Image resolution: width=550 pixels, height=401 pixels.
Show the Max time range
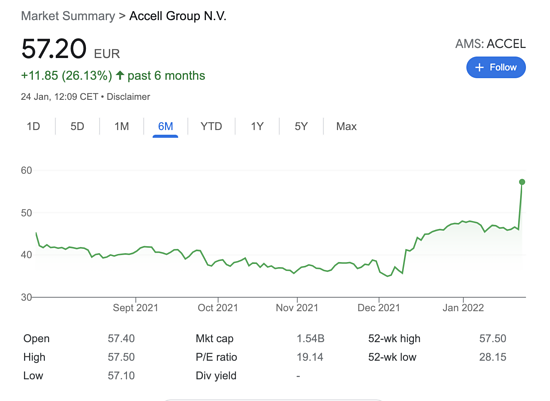point(346,126)
